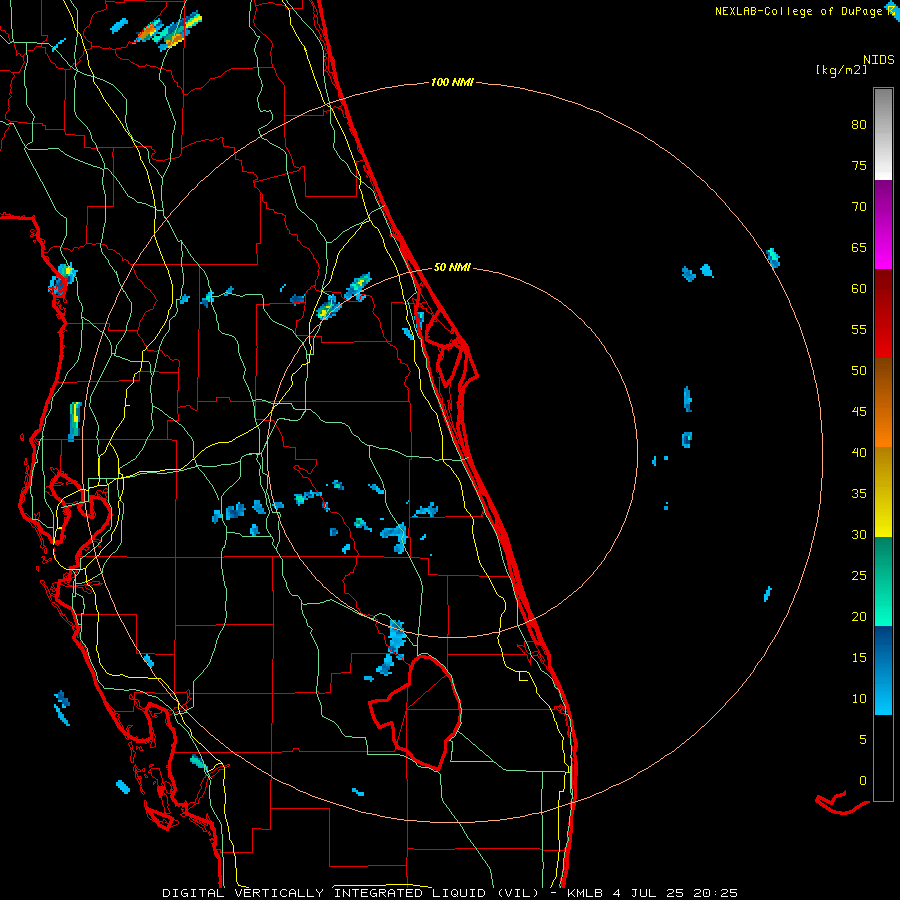The image size is (900, 900).
Task: Pick the dark red segment of the color bar
Action: click(x=883, y=314)
